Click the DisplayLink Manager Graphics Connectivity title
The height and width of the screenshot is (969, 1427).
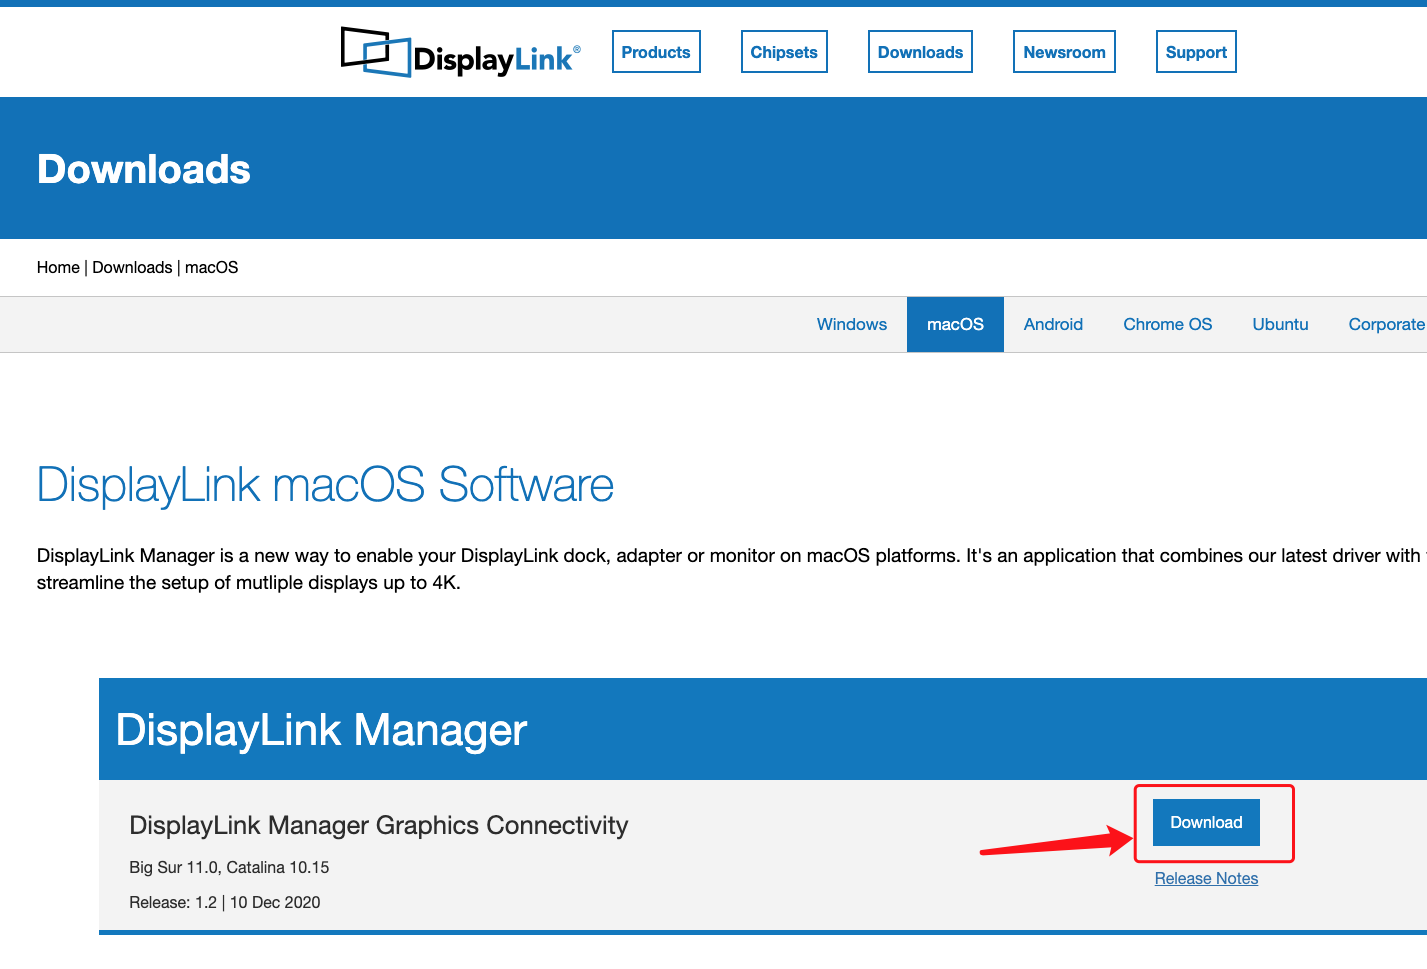pyautogui.click(x=379, y=825)
